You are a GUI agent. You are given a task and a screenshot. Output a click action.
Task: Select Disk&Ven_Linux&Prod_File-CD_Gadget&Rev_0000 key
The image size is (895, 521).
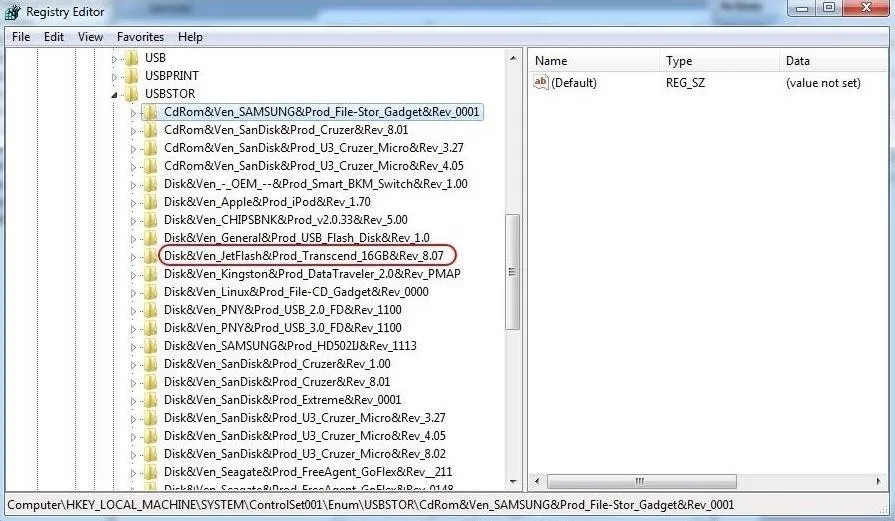click(296, 292)
